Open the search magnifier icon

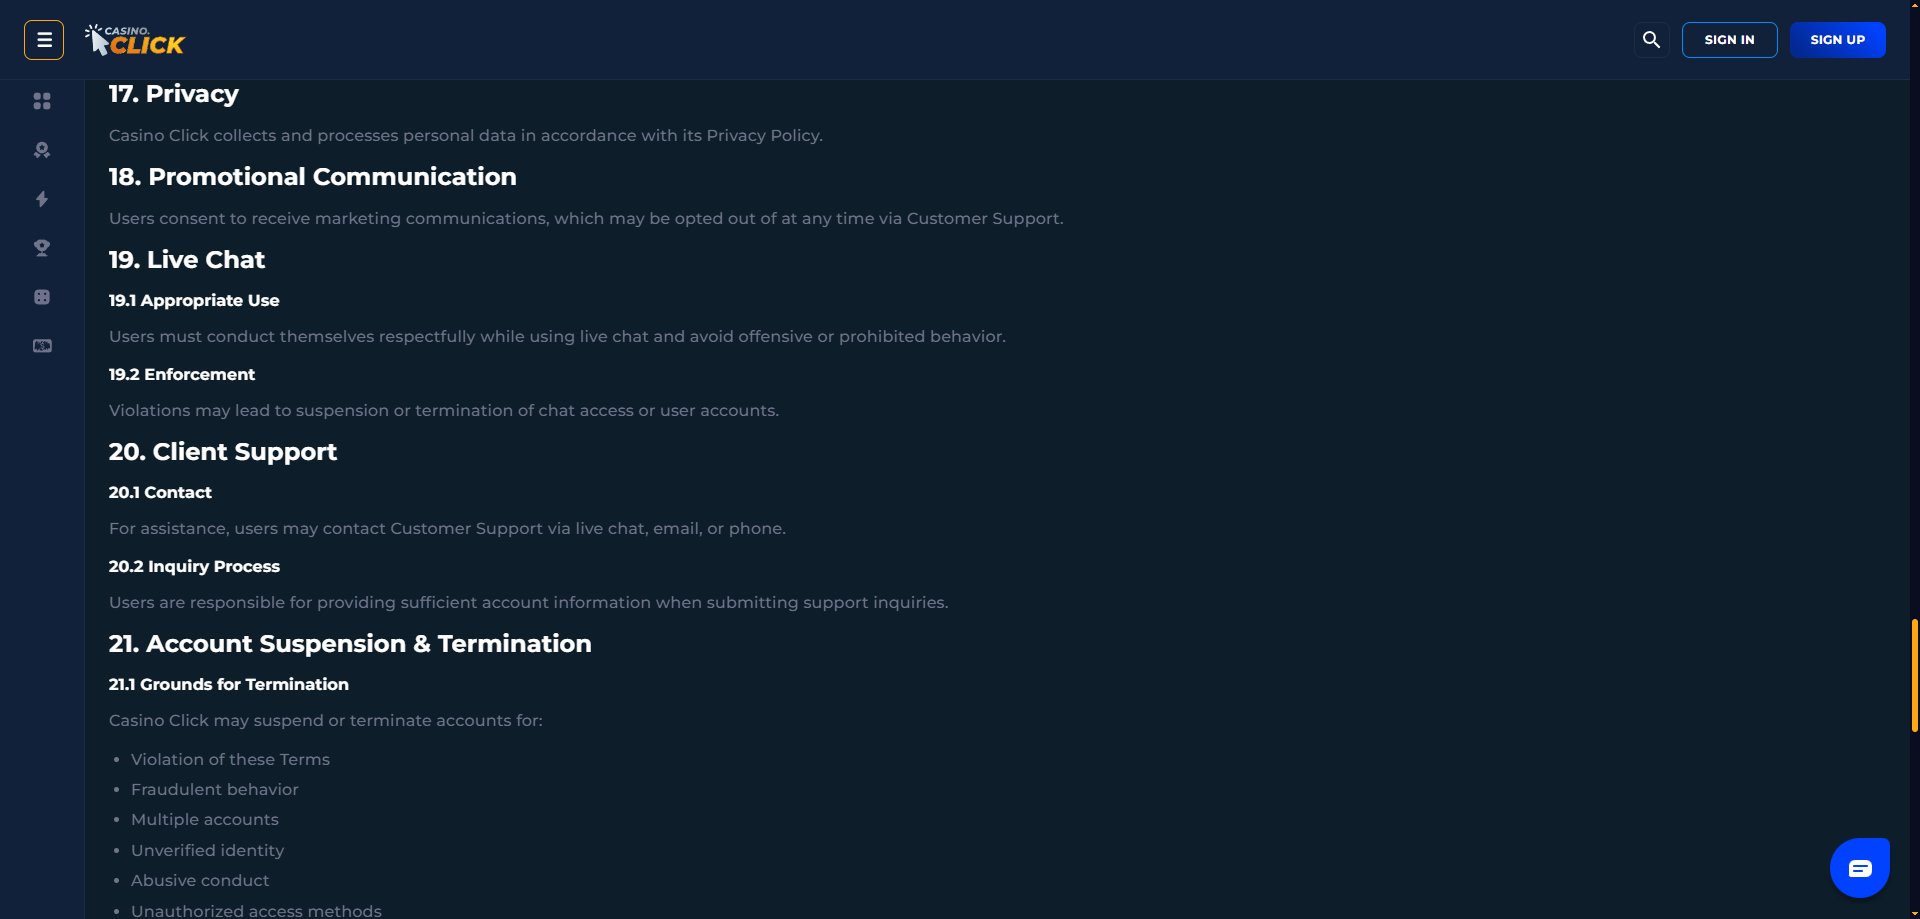tap(1651, 40)
